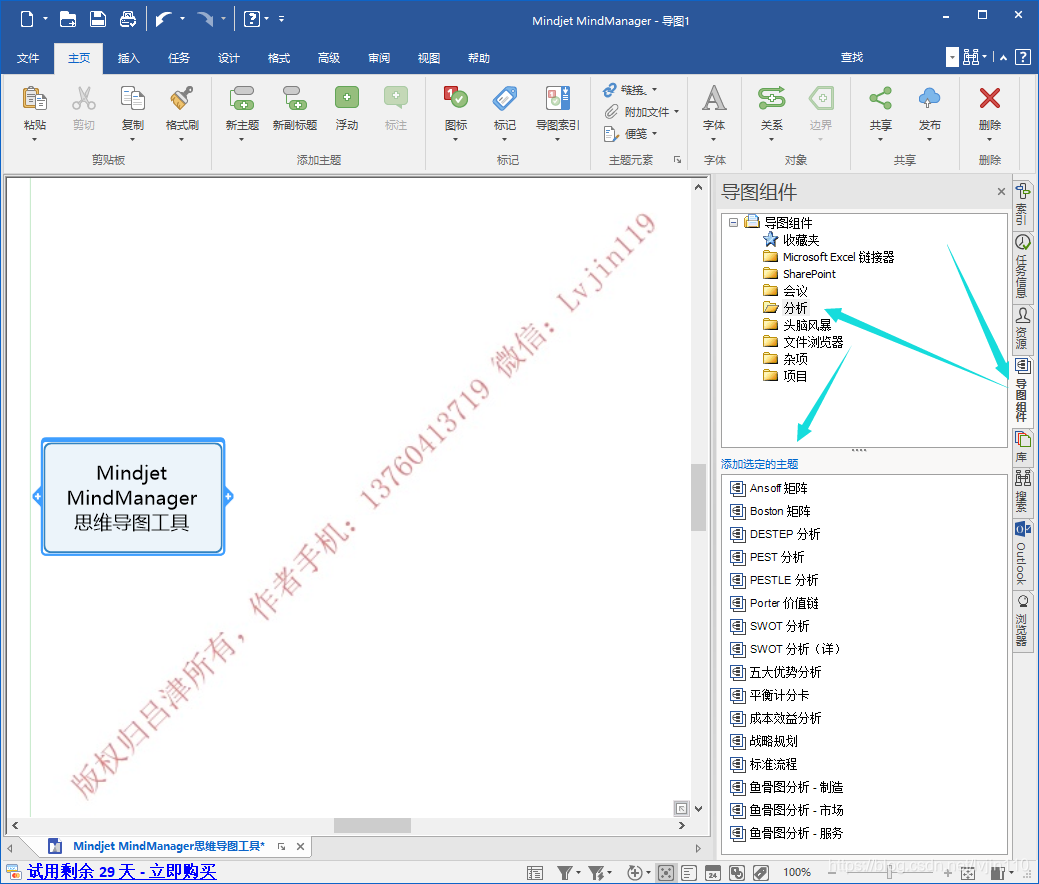
Task: Open the Browser (浏览器) side tab
Action: click(1022, 620)
